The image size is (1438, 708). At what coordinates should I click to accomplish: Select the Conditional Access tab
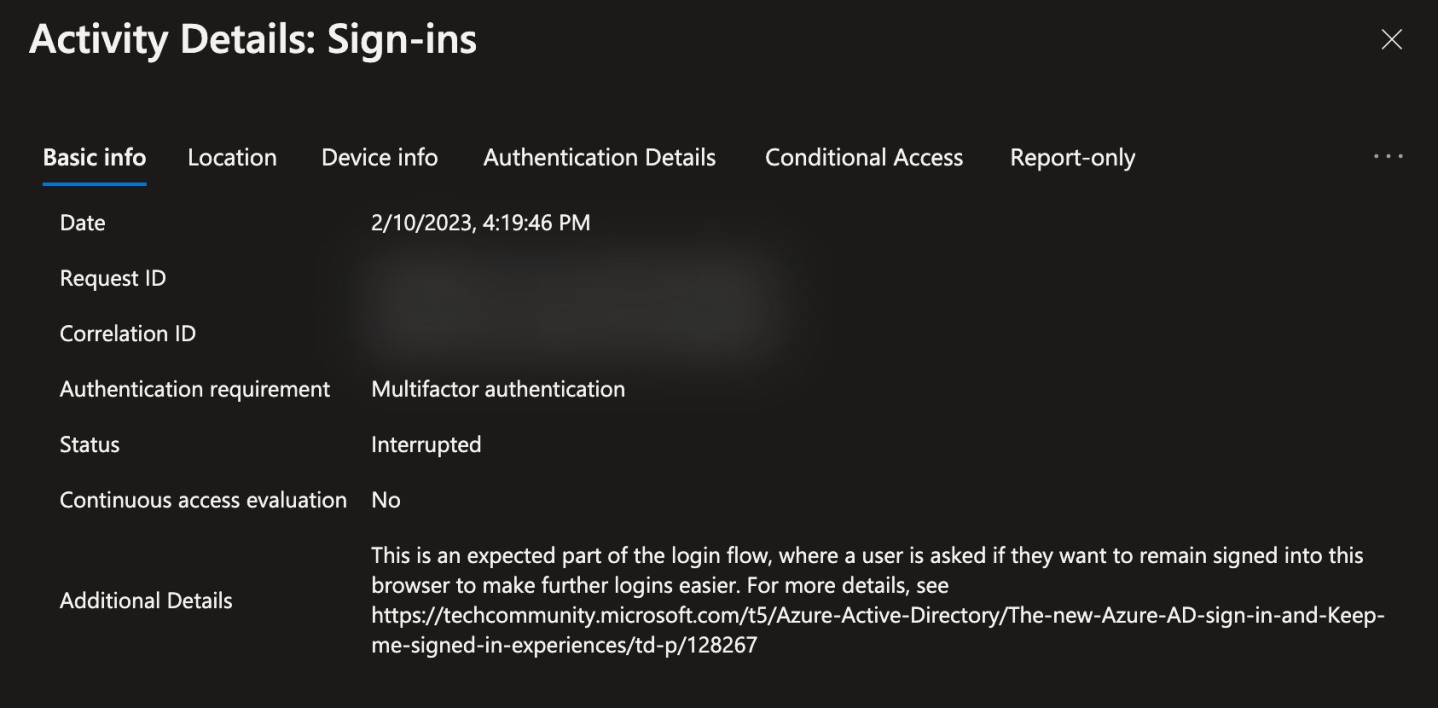pyautogui.click(x=863, y=157)
